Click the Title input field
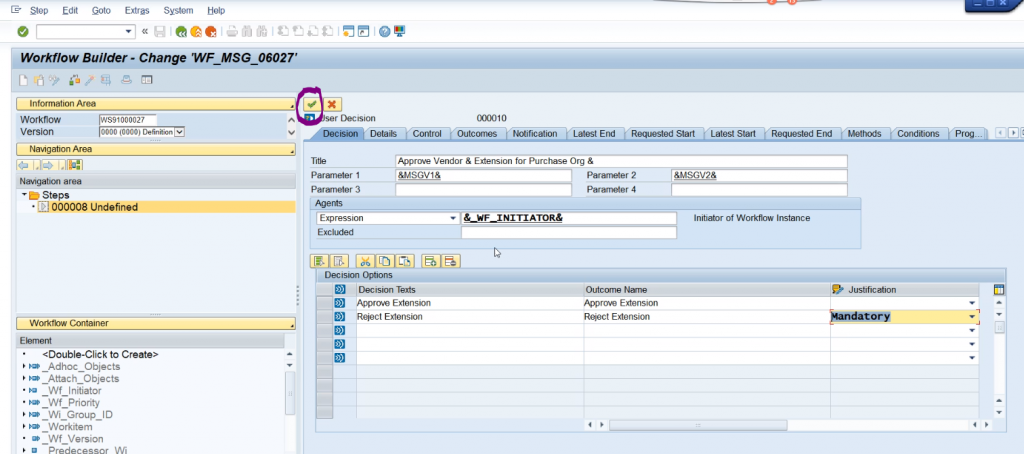Image resolution: width=1024 pixels, height=454 pixels. (x=621, y=161)
